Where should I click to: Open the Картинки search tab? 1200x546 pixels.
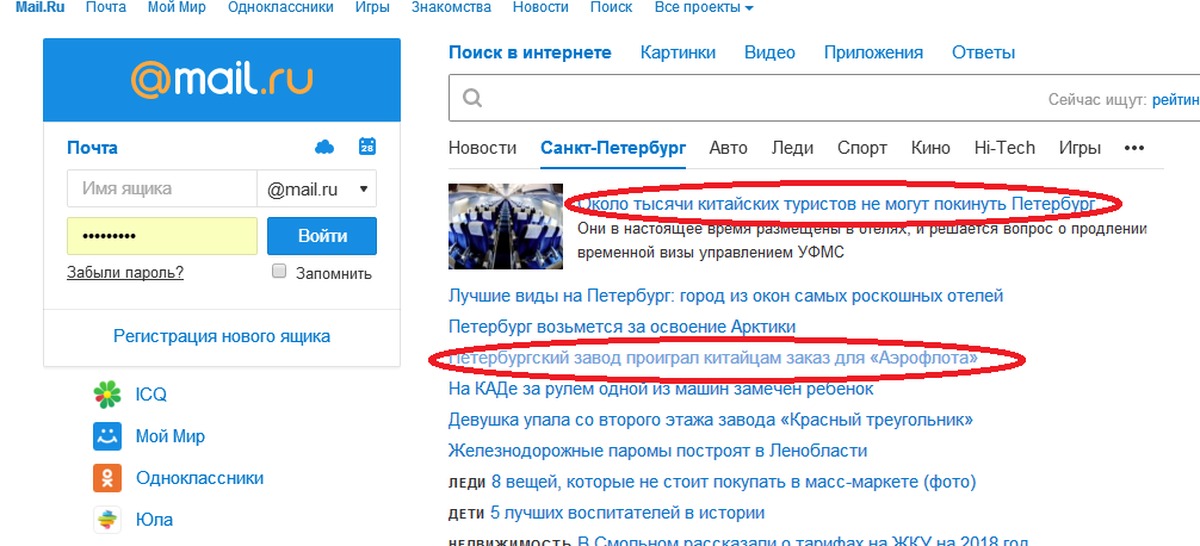[678, 53]
